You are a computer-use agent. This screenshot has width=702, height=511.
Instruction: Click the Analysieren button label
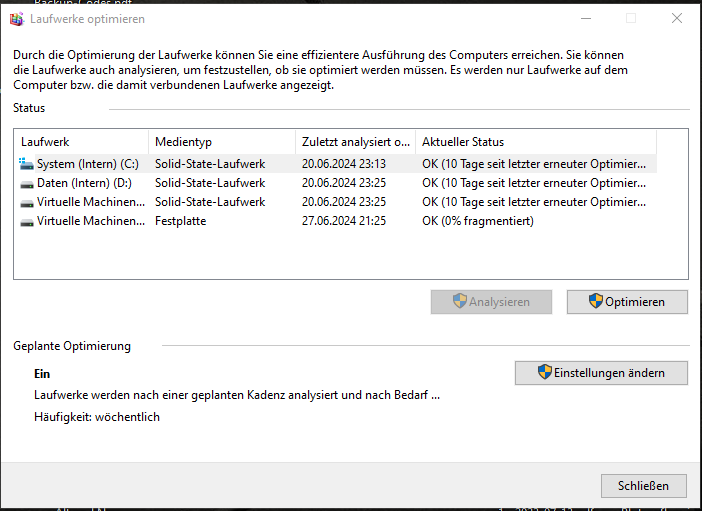(x=499, y=302)
